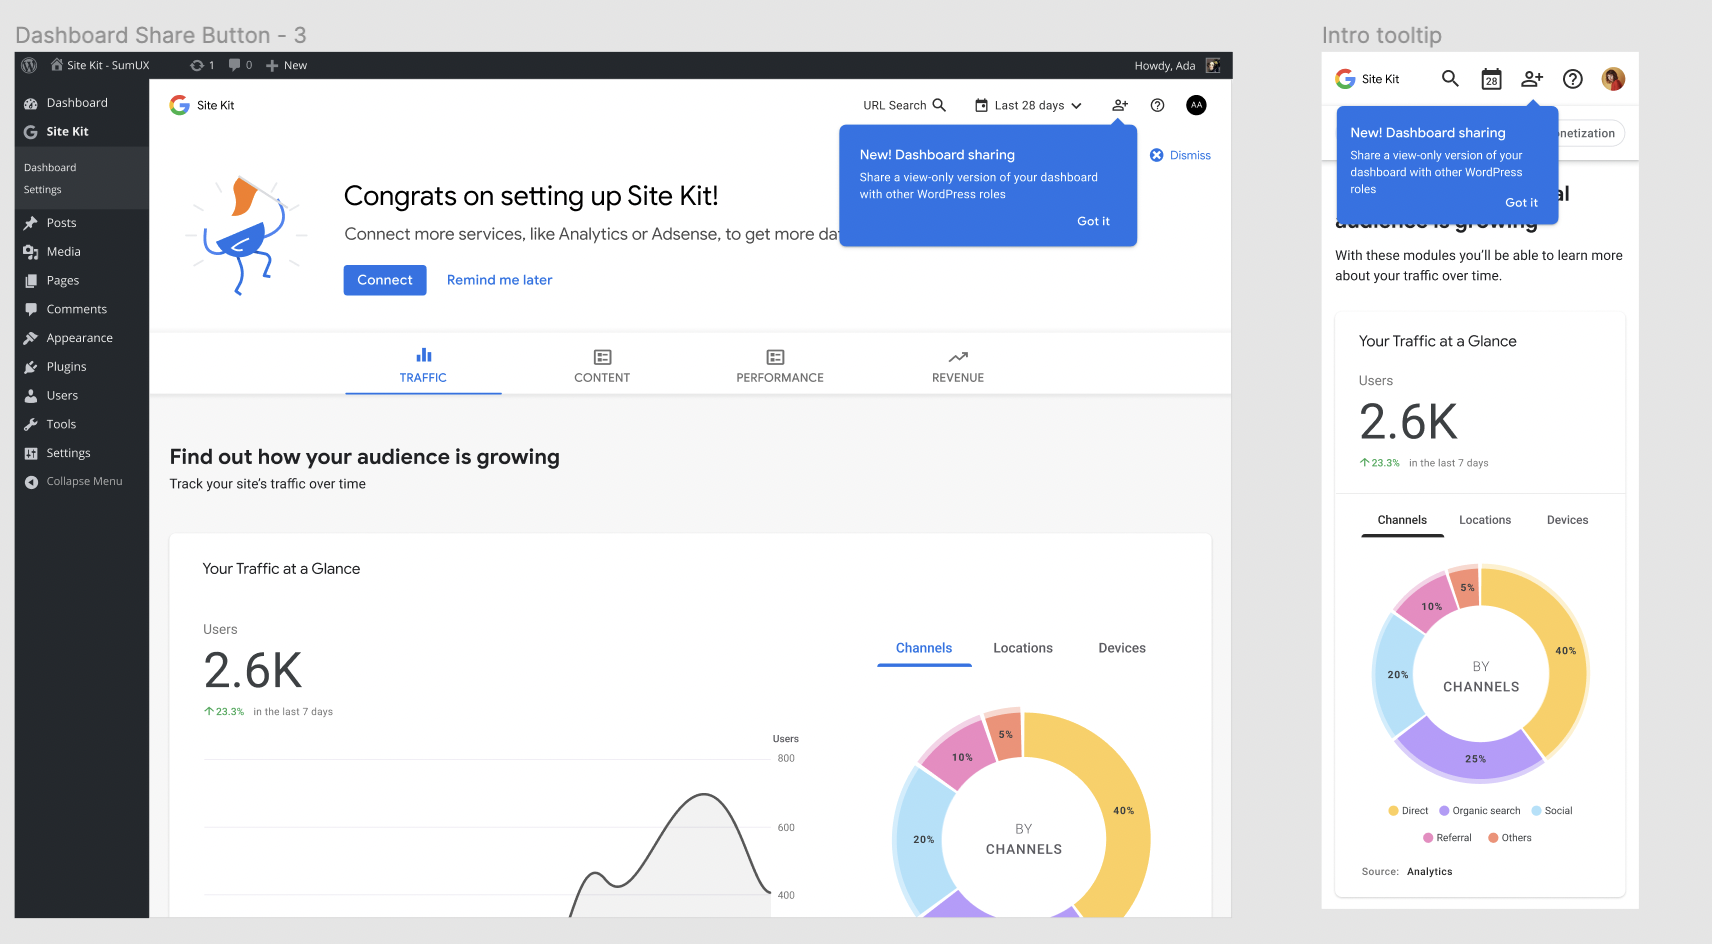Click the 5% orange segment of the desktop donut

click(1005, 734)
